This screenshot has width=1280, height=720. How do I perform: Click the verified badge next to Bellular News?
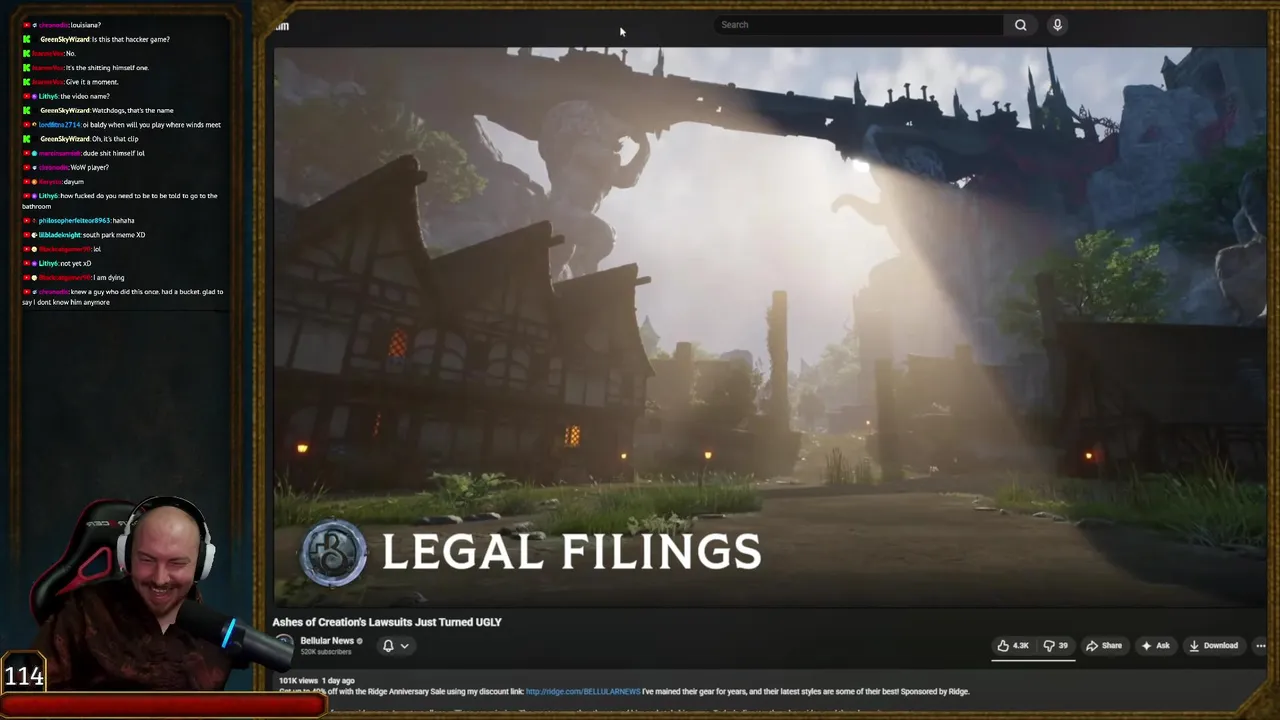pyautogui.click(x=360, y=641)
